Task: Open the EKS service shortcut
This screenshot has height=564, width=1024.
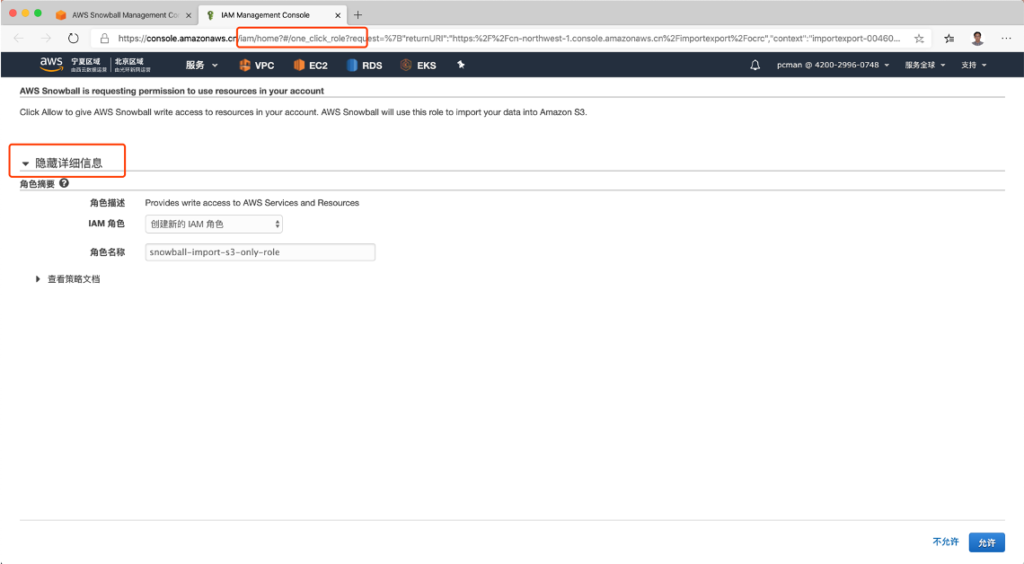Action: point(418,65)
